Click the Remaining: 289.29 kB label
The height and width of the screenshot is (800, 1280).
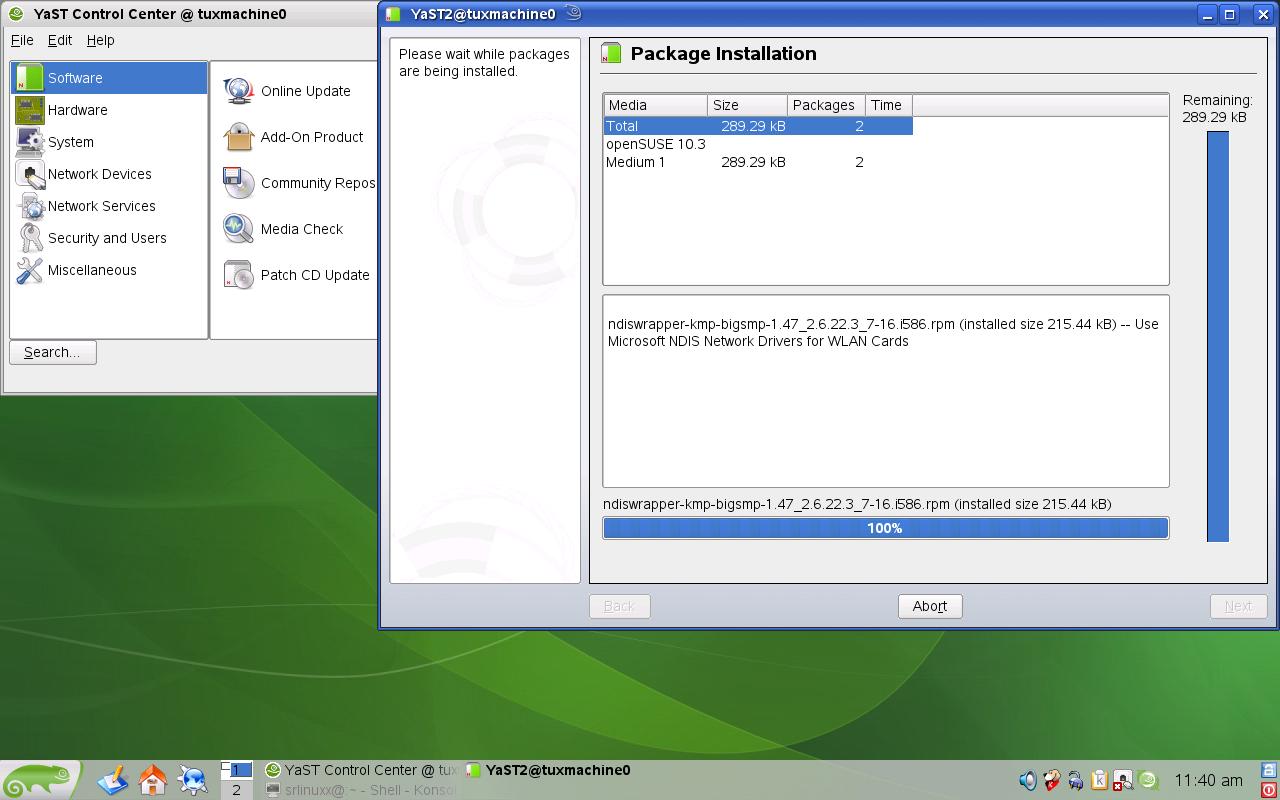pos(1217,108)
